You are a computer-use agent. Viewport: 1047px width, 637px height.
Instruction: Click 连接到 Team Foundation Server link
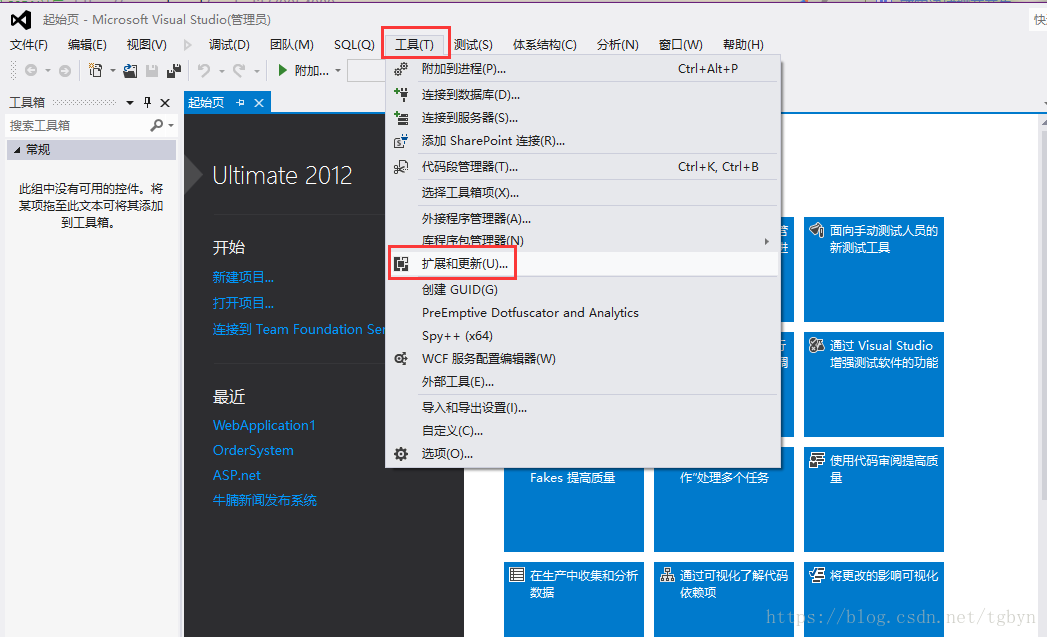click(298, 329)
